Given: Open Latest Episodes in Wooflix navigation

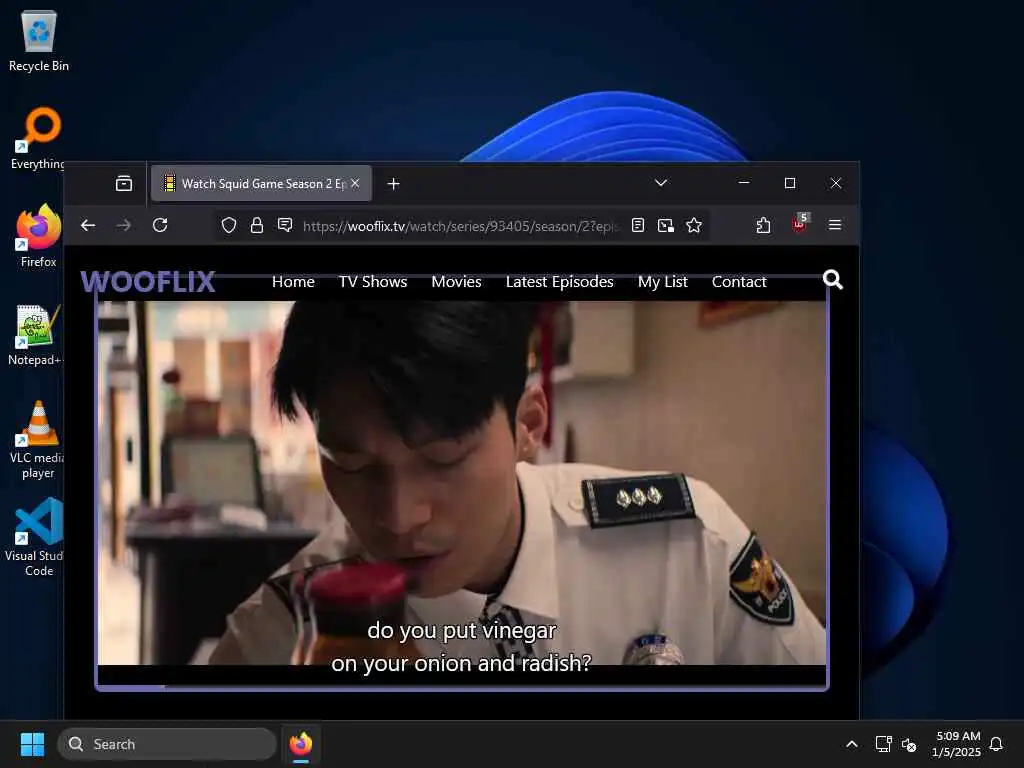Looking at the screenshot, I should pos(560,281).
